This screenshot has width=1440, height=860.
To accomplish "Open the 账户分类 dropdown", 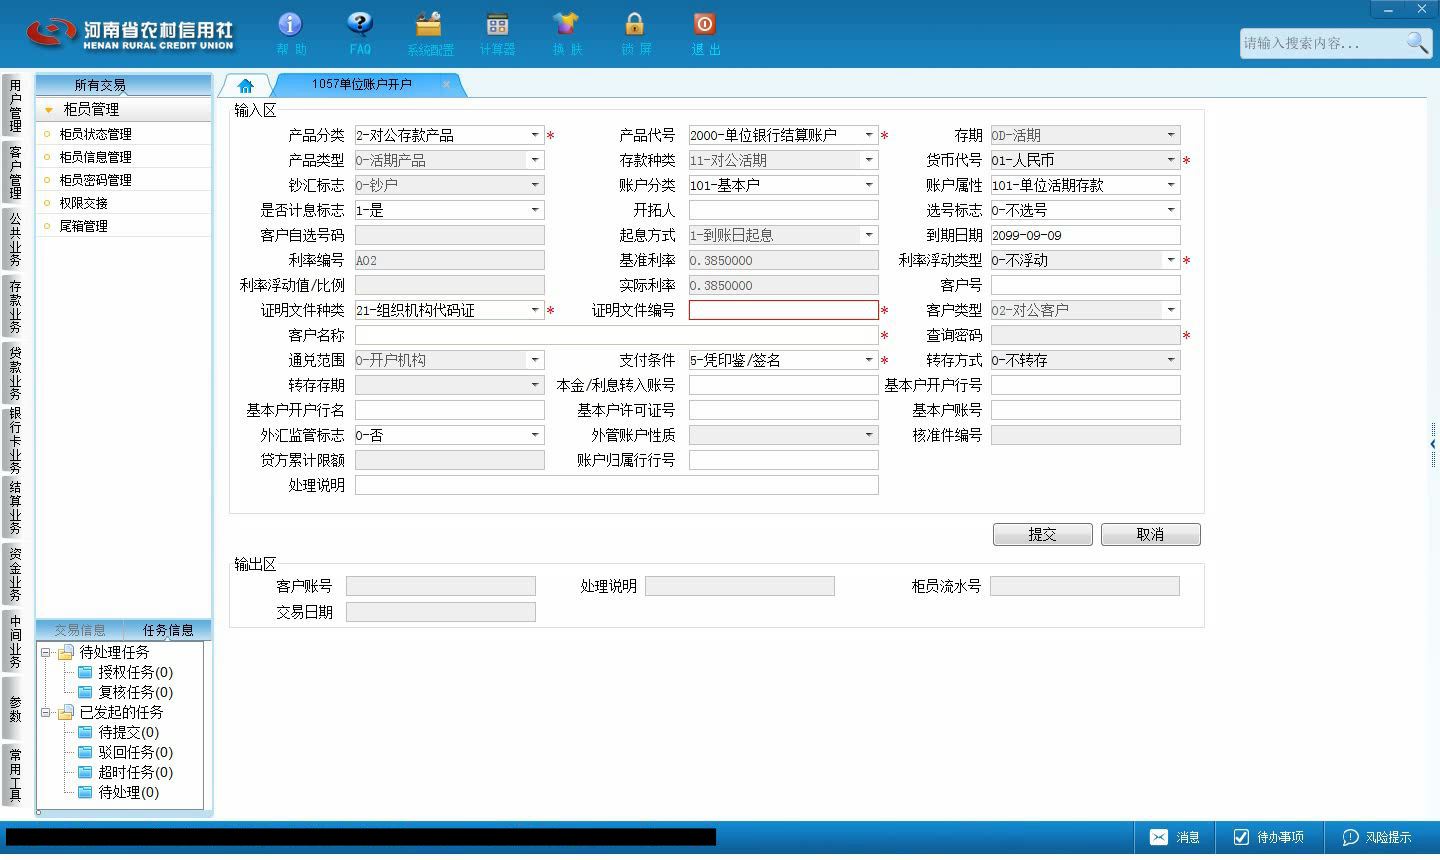I will [x=869, y=185].
